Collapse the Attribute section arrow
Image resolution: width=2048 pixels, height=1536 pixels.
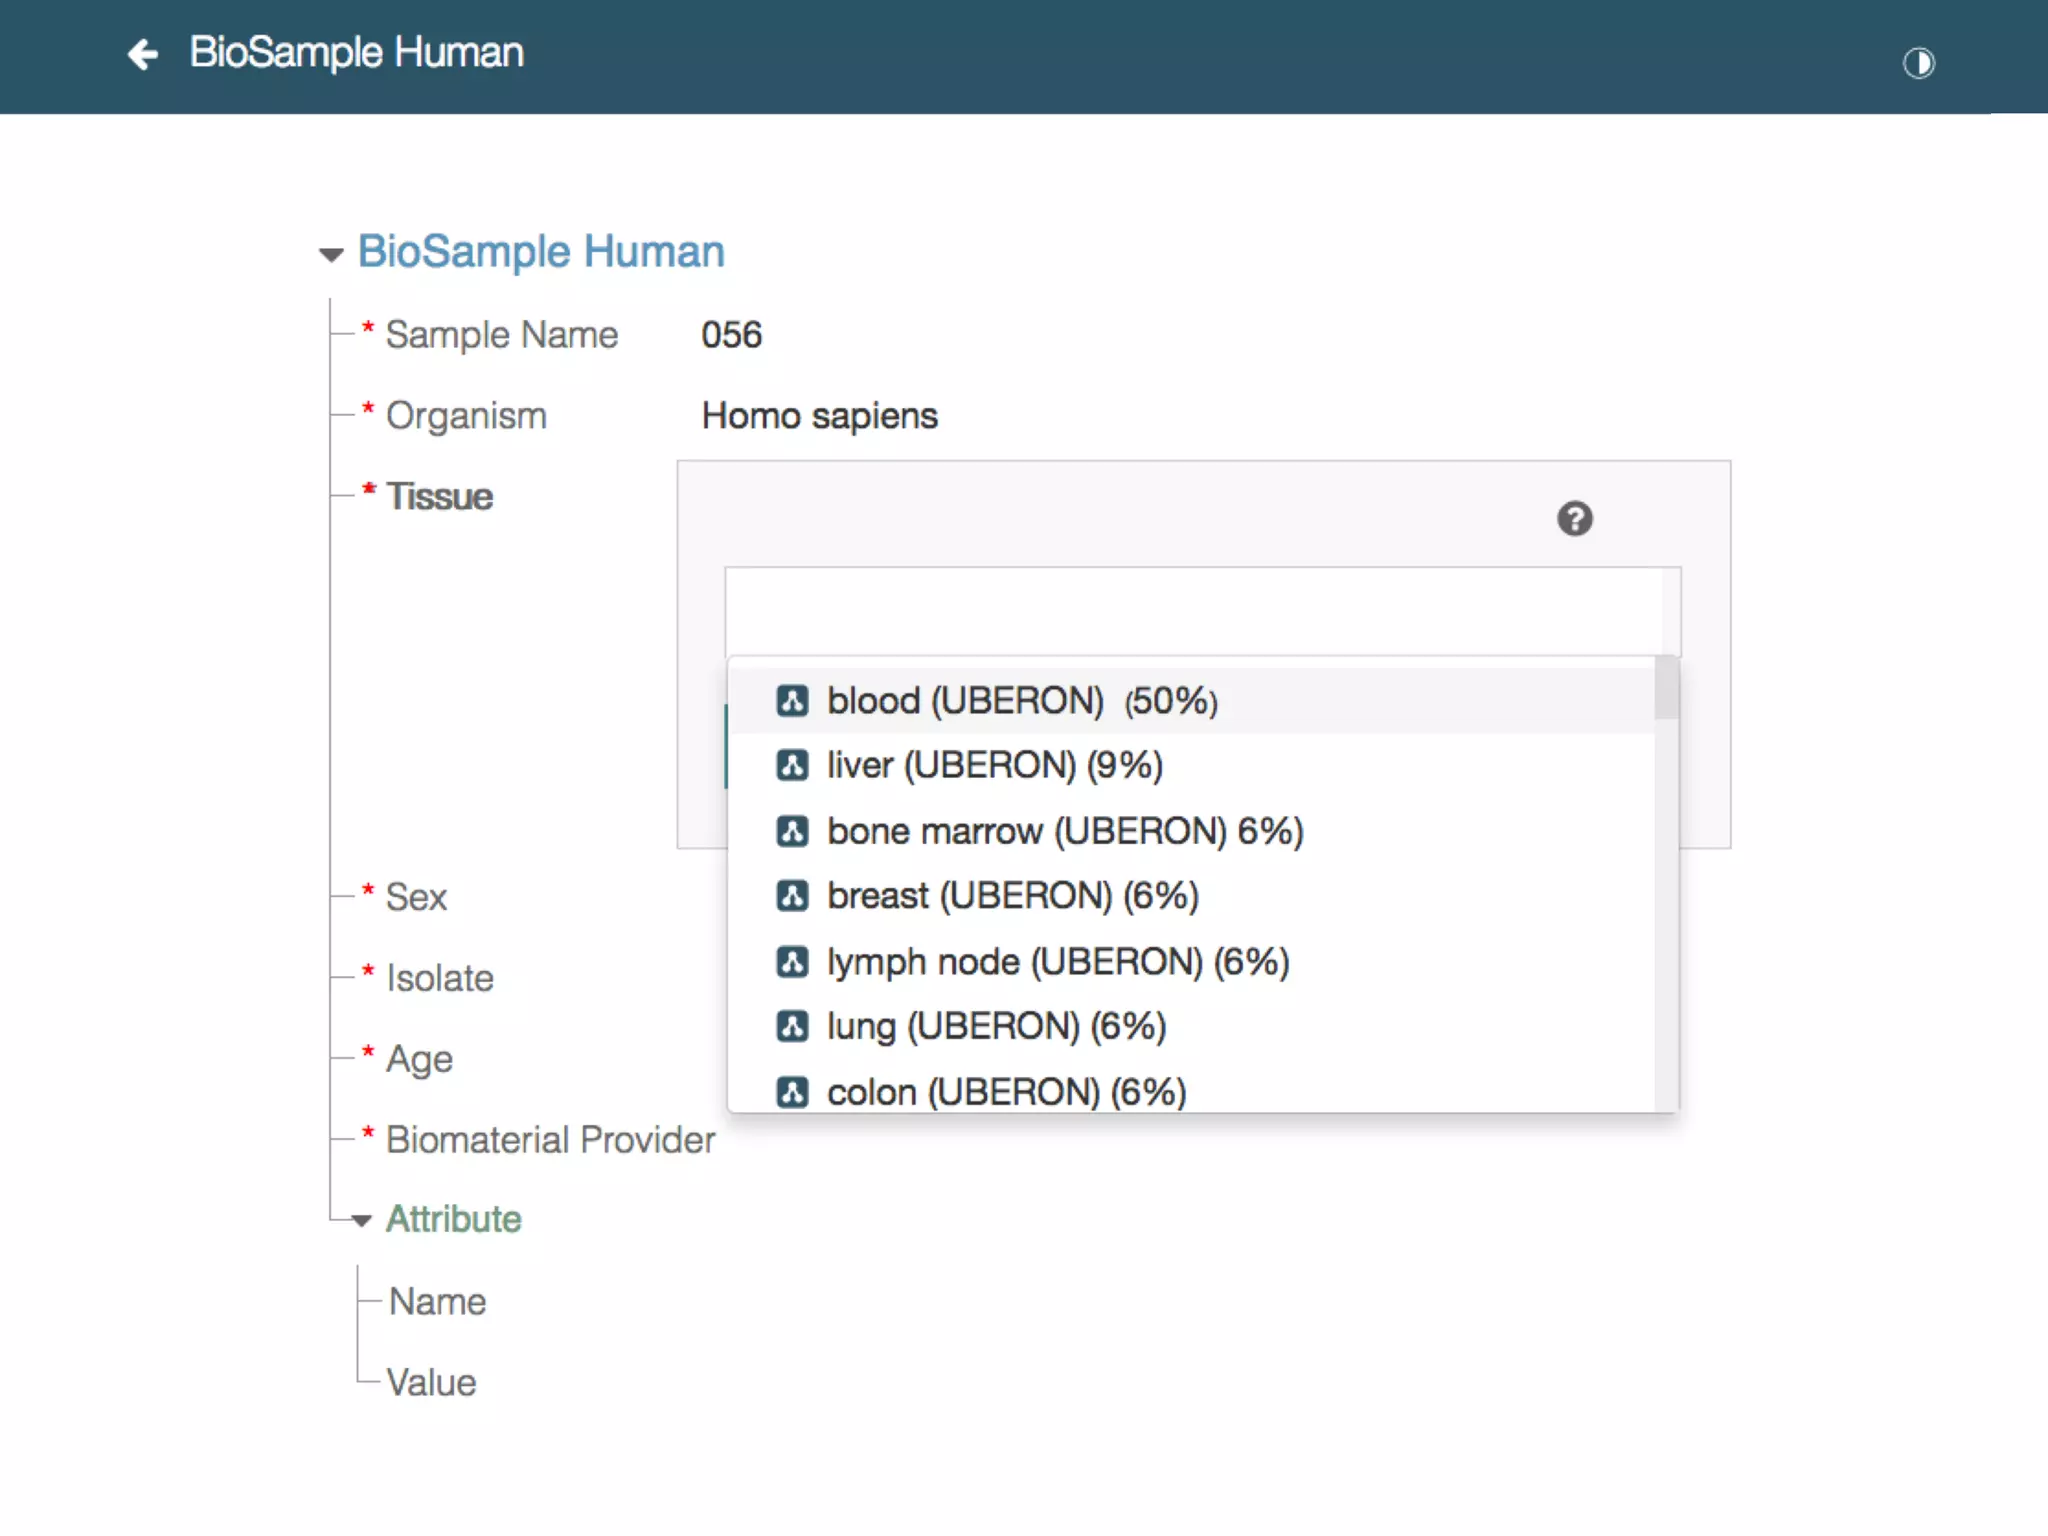point(362,1220)
